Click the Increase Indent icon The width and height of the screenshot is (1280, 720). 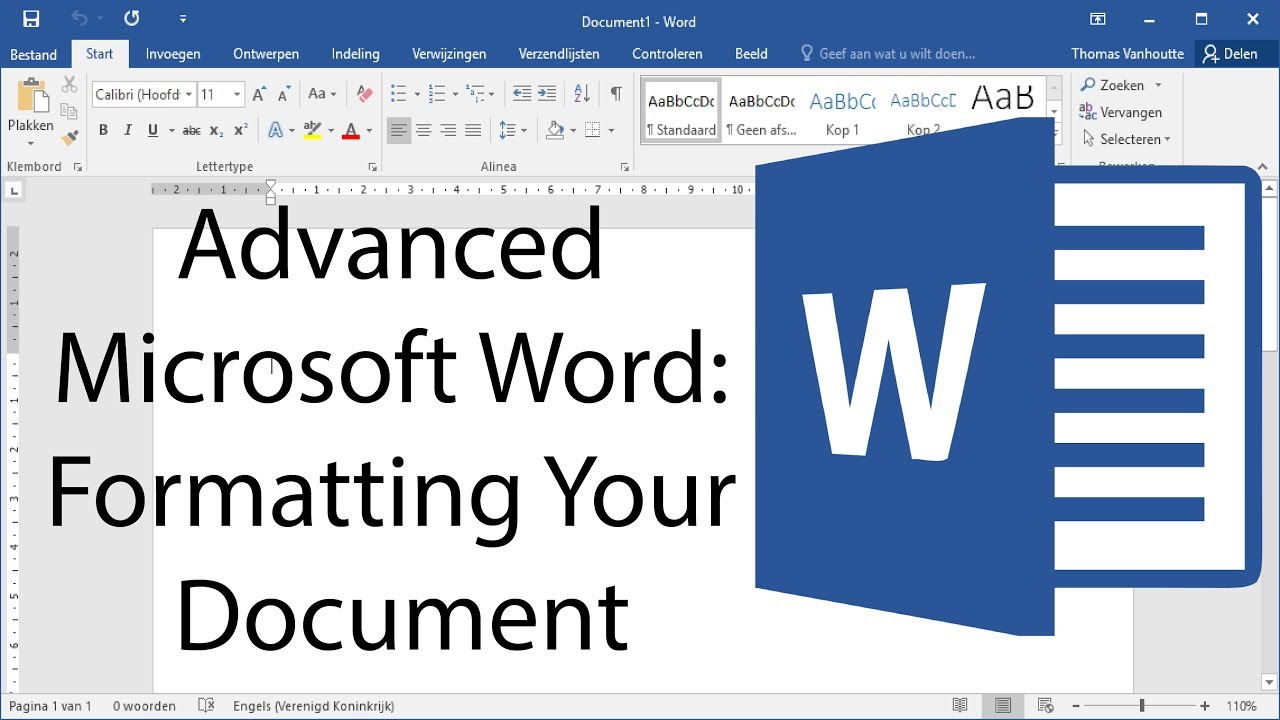coord(547,94)
